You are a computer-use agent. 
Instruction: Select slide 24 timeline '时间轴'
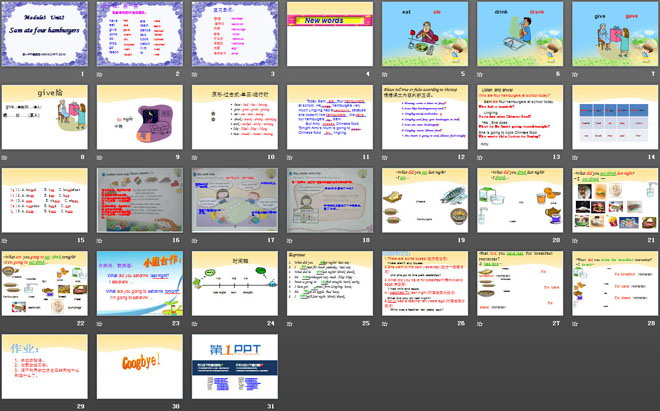pyautogui.click(x=235, y=283)
